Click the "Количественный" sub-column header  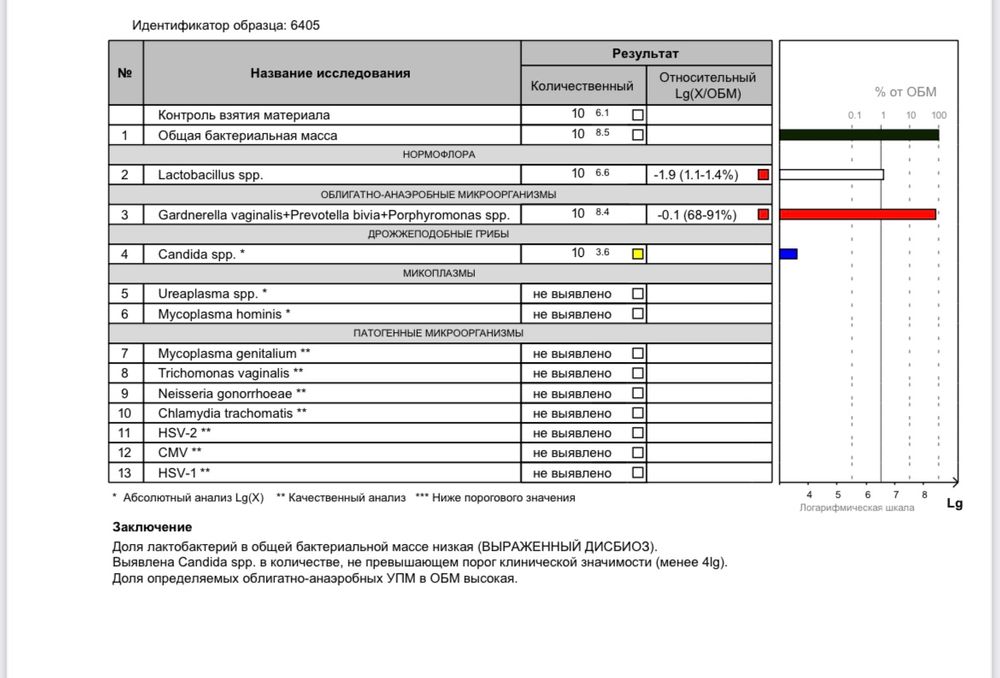(x=582, y=86)
